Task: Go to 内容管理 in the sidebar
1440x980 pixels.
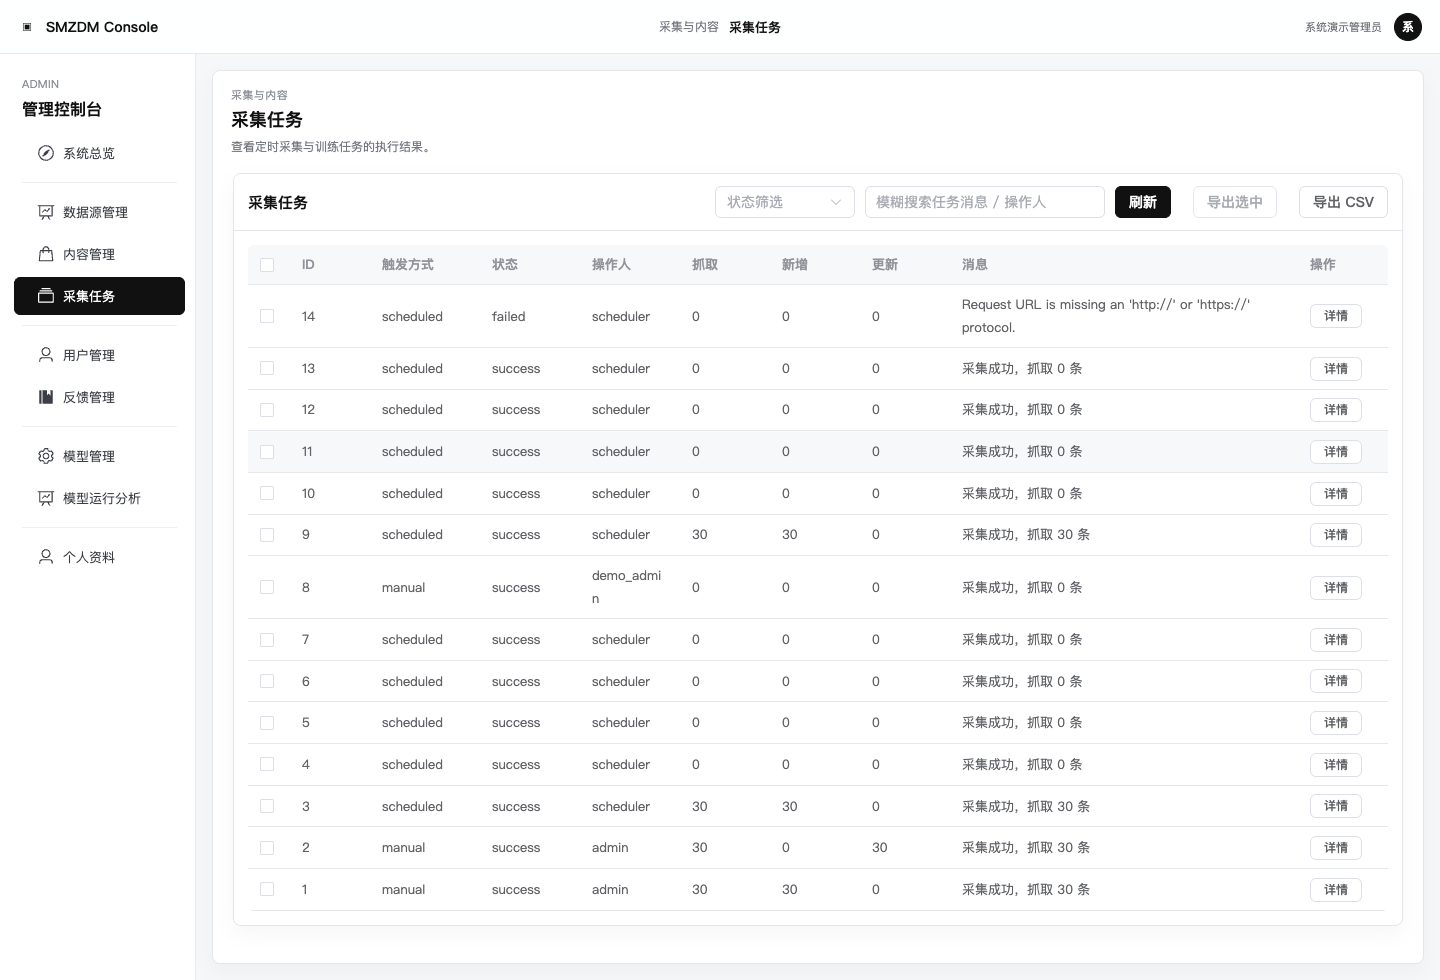Action: tap(99, 254)
